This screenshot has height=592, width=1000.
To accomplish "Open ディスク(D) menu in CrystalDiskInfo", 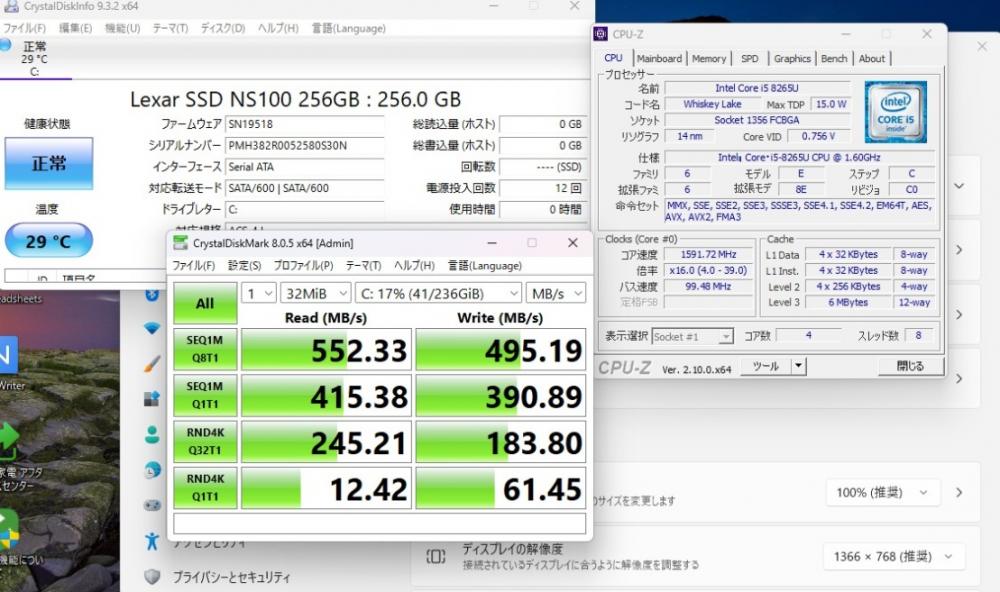I will pyautogui.click(x=223, y=28).
